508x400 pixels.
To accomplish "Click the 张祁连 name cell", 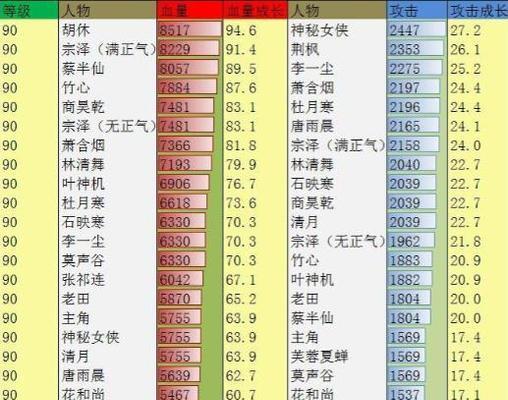I will click(x=107, y=280).
